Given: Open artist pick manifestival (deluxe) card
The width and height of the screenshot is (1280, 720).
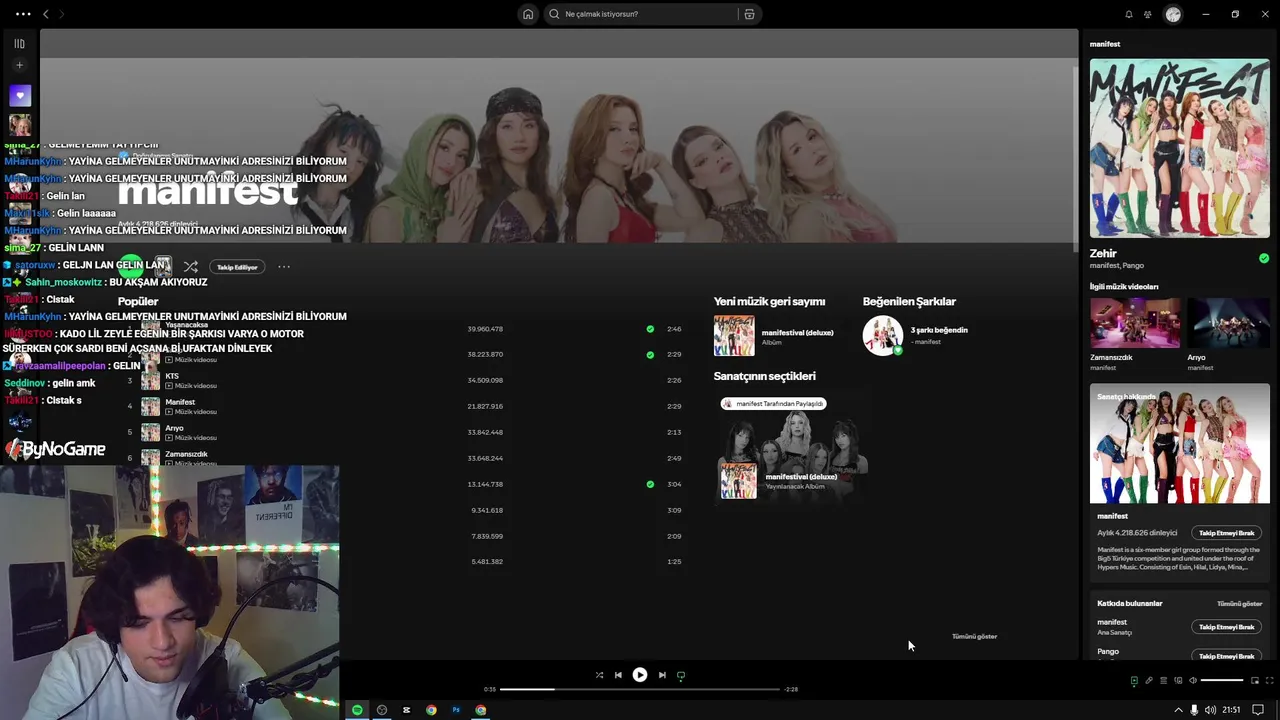Looking at the screenshot, I should [x=793, y=455].
